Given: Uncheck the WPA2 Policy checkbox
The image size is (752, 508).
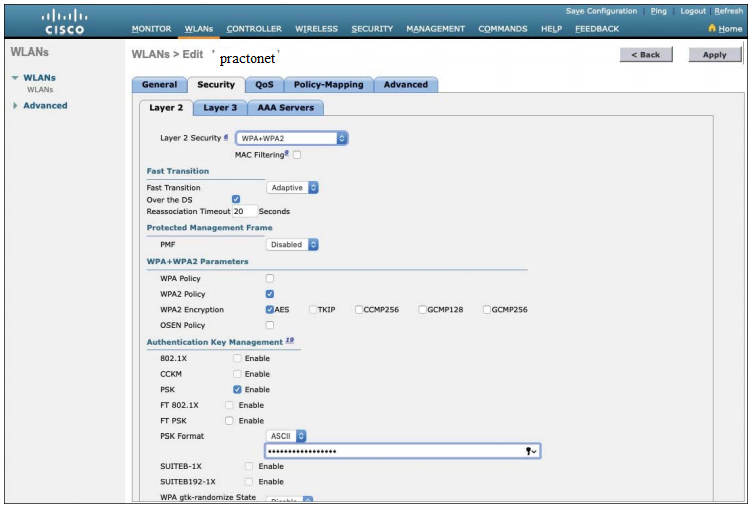Looking at the screenshot, I should [x=270, y=294].
